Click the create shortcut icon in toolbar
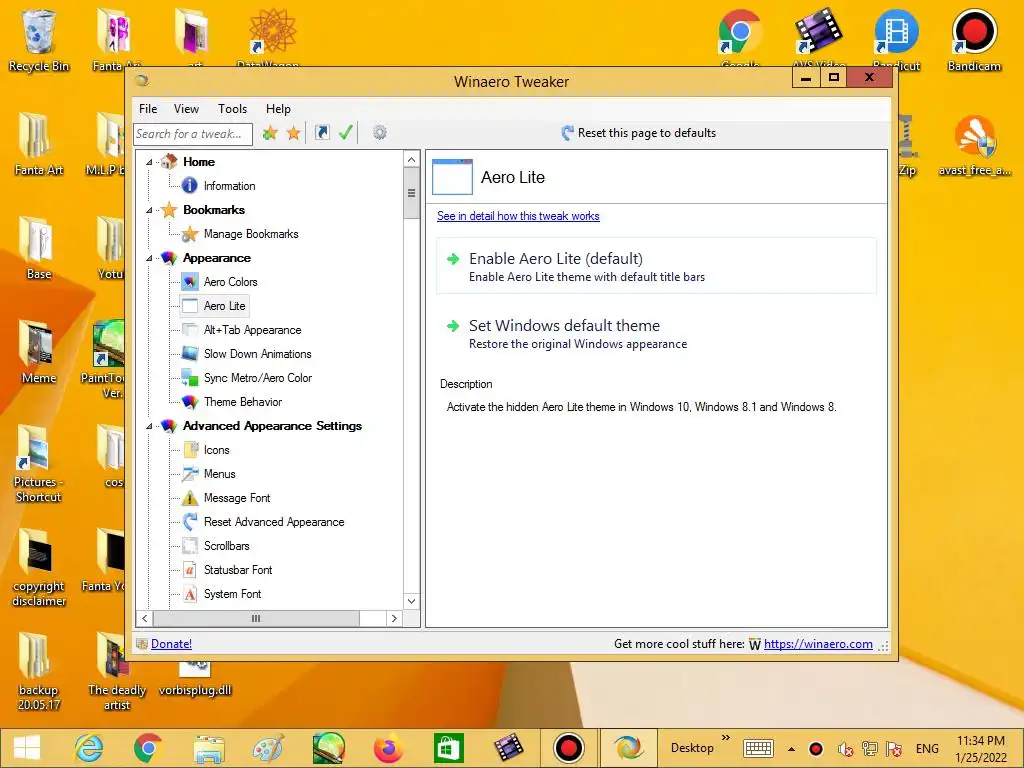 (322, 133)
